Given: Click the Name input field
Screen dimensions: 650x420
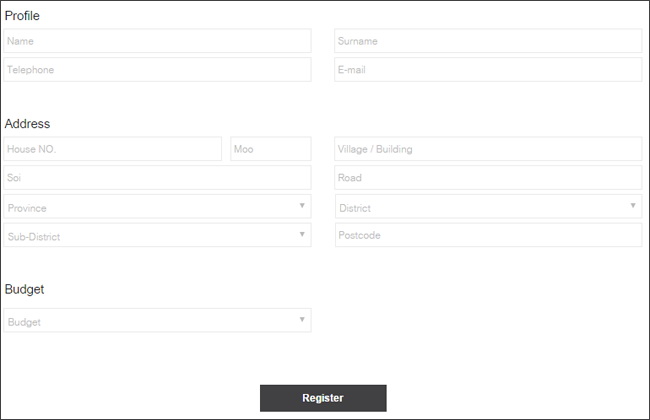Looking at the screenshot, I should 157,41.
